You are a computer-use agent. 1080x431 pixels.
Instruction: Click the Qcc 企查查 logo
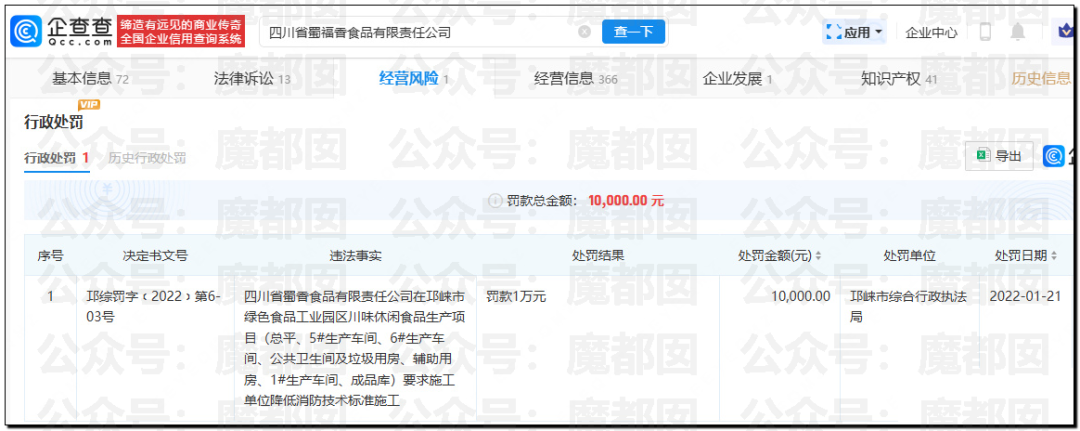point(62,32)
